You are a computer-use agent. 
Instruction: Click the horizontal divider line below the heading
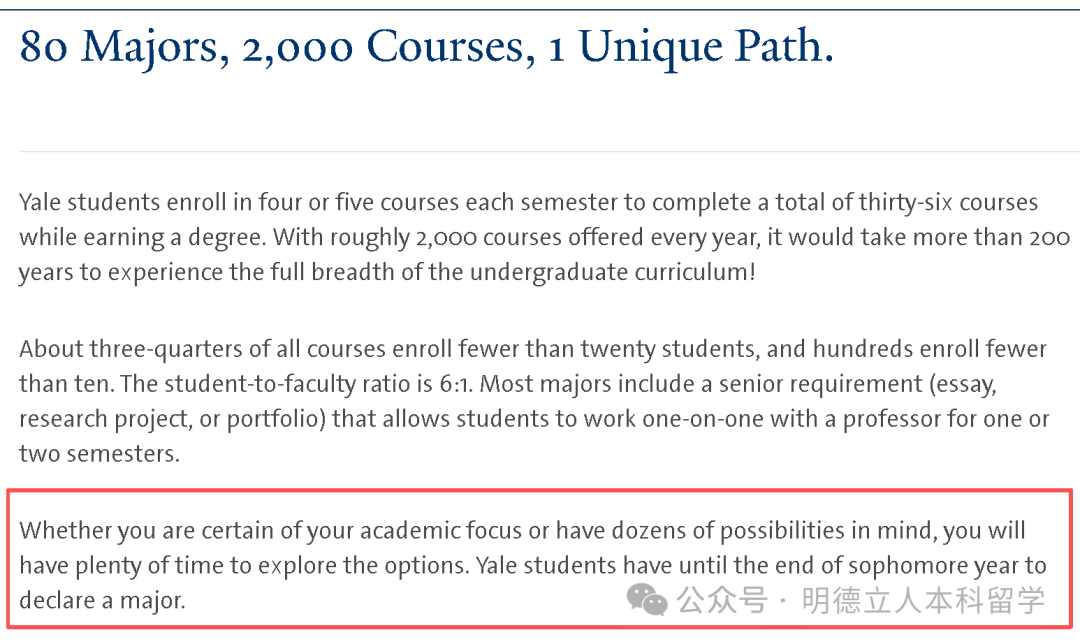[540, 151]
